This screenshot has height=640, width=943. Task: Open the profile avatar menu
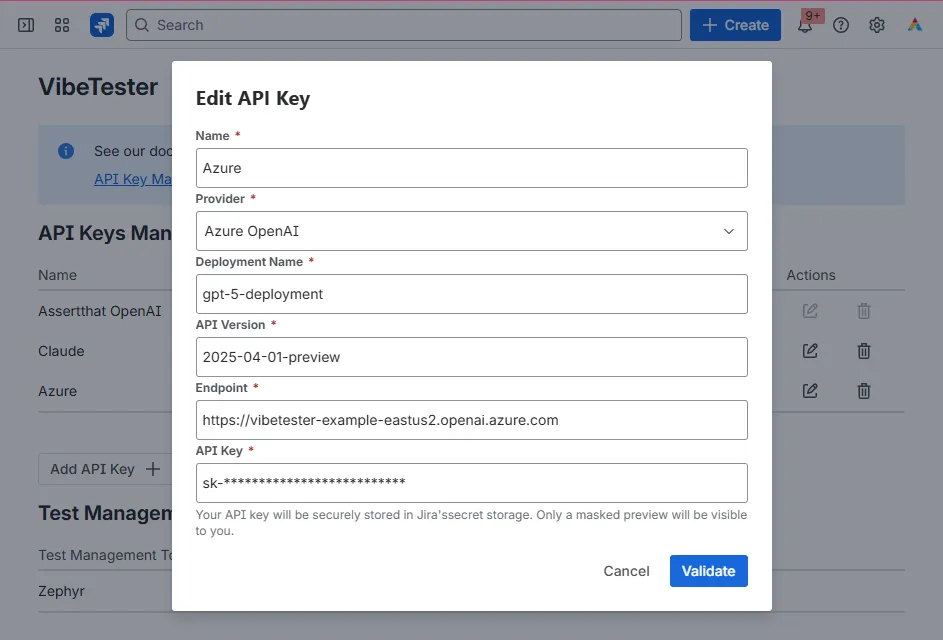(915, 25)
